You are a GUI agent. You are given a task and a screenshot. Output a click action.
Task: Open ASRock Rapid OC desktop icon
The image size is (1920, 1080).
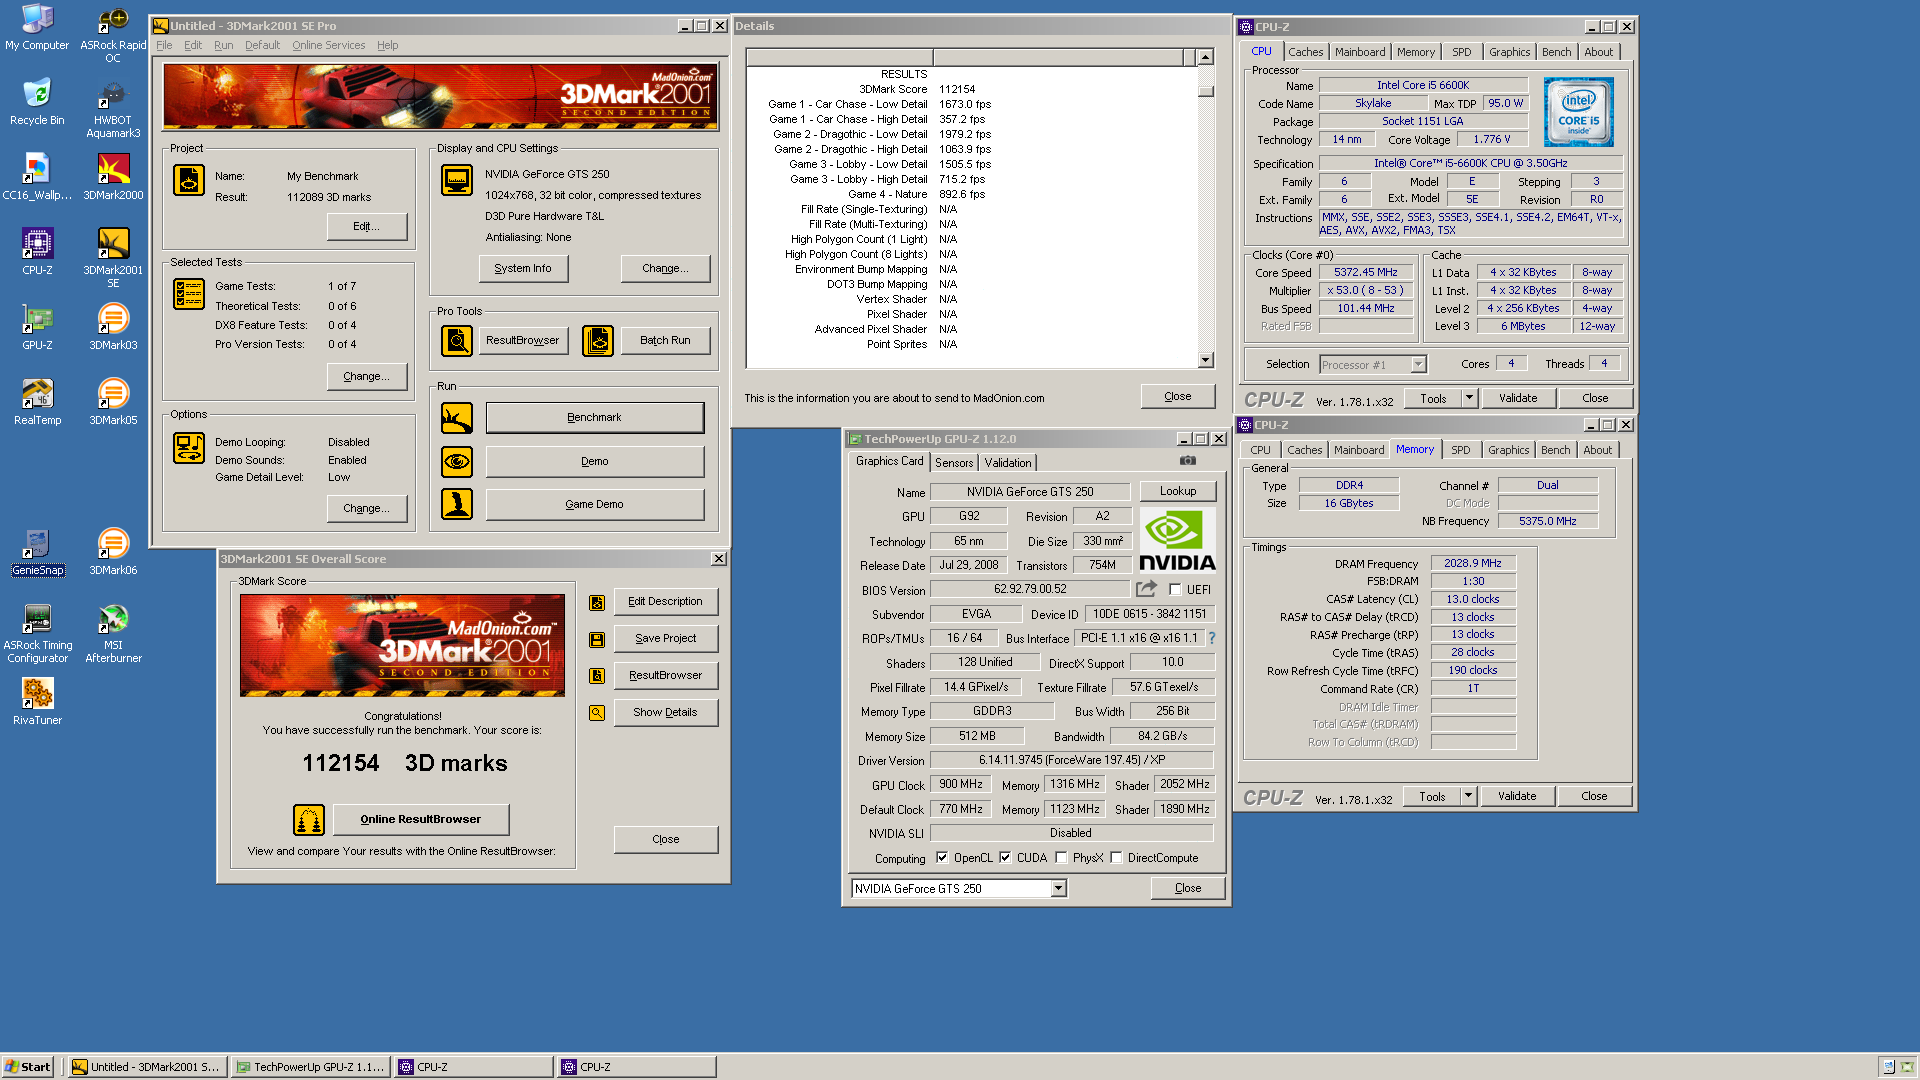click(113, 35)
